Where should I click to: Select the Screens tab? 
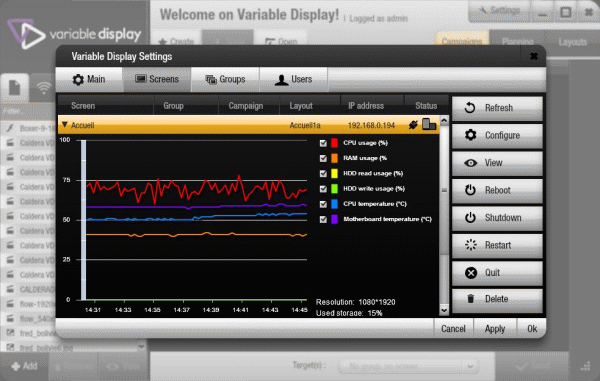tap(157, 80)
